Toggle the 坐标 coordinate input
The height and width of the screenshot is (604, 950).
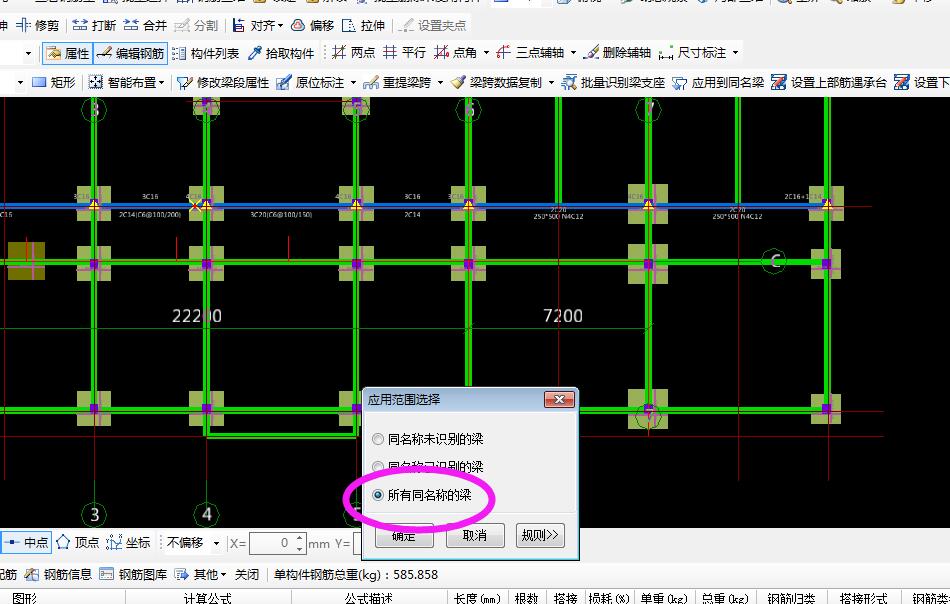[128, 543]
